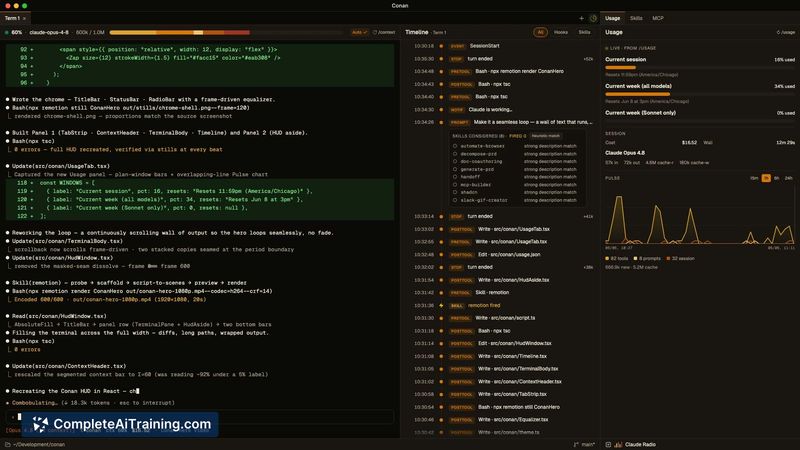The image size is (800, 450).
Task: Toggle the Auto mode button
Action: coord(359,32)
